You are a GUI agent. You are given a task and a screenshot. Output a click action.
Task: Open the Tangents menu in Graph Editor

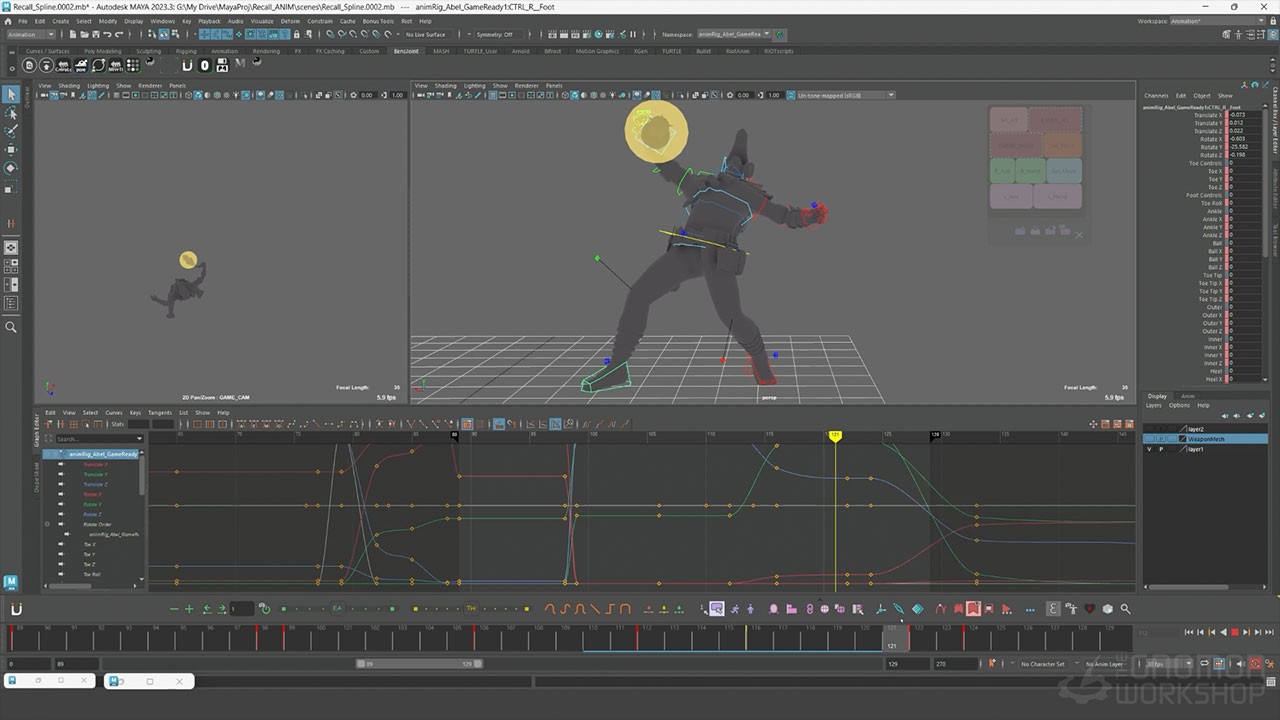(160, 412)
